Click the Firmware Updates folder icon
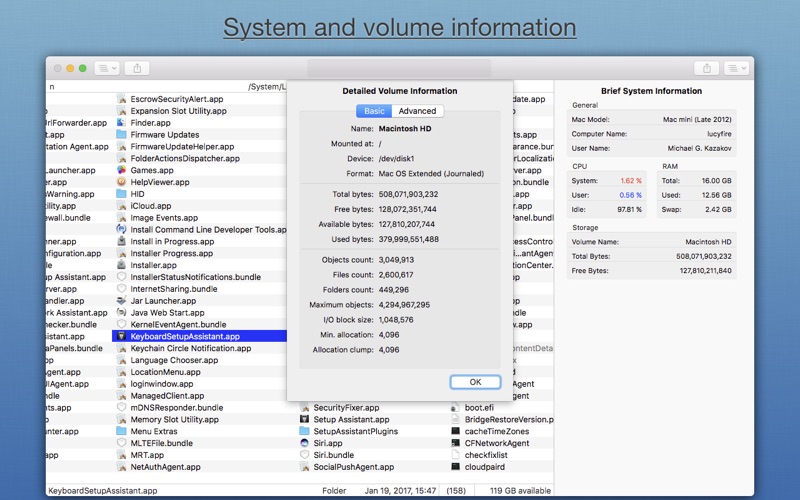 coord(121,134)
